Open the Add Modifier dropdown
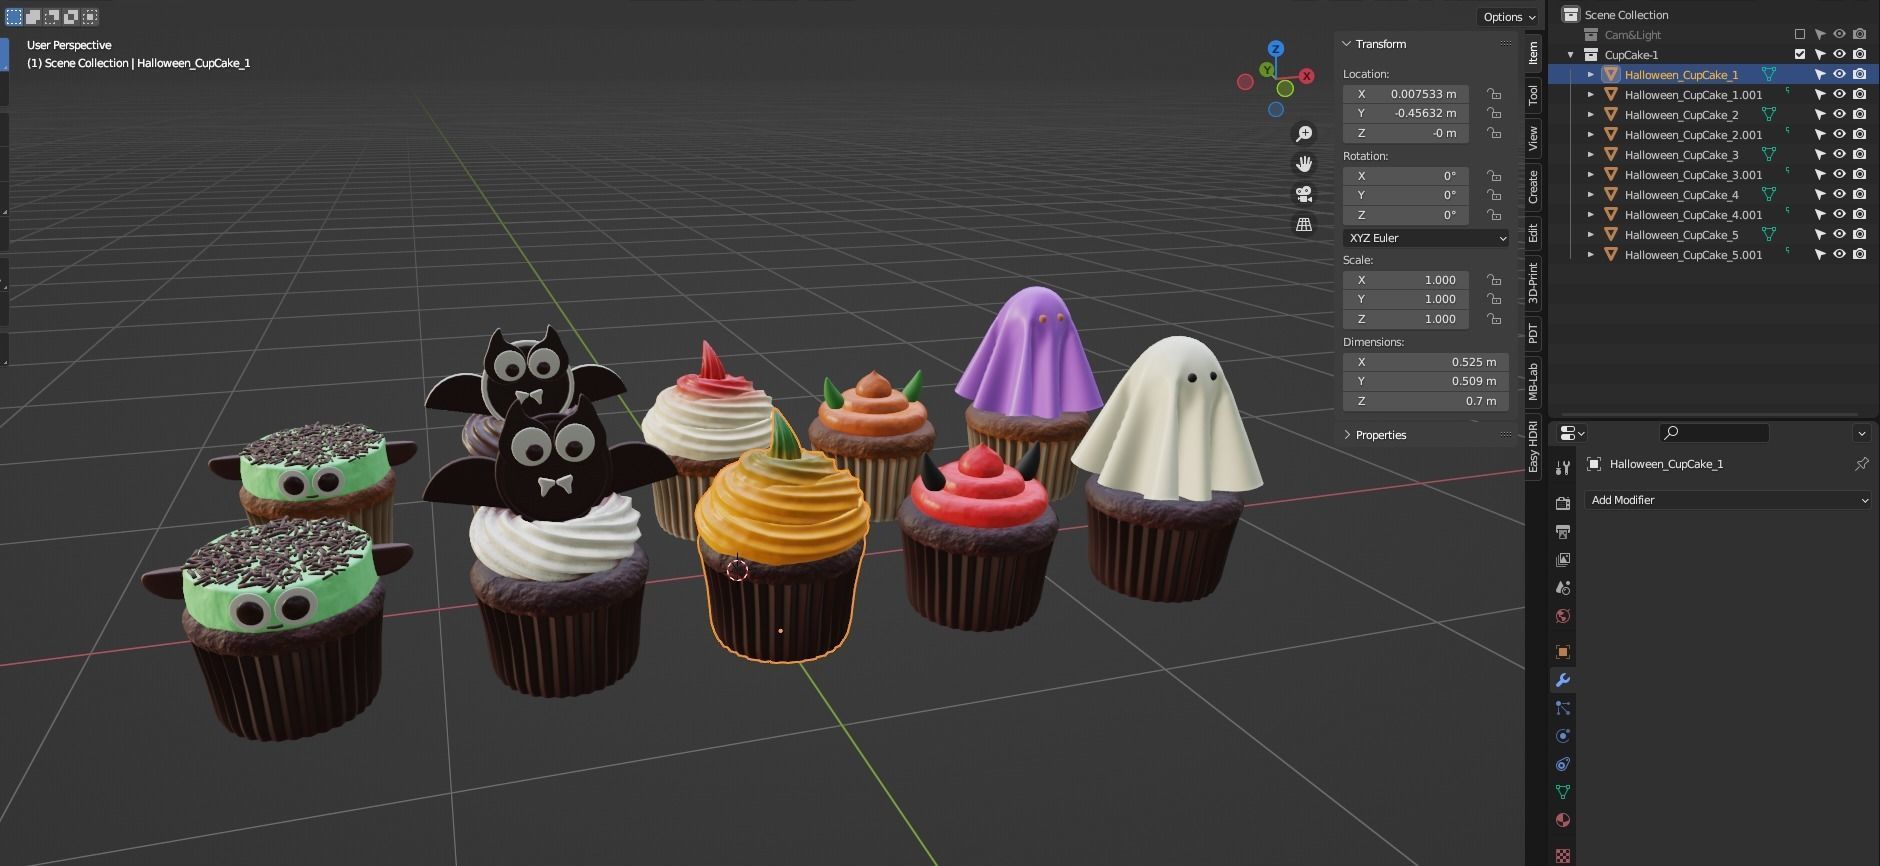The height and width of the screenshot is (866, 1880). point(1728,500)
